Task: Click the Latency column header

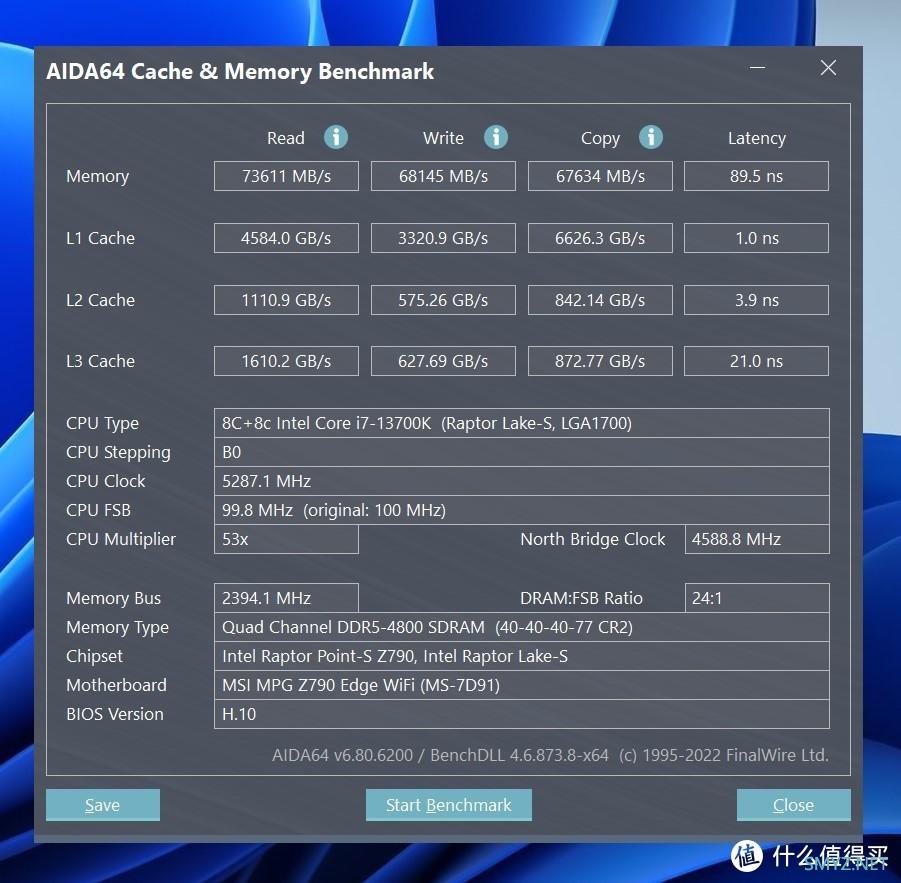Action: [x=756, y=138]
